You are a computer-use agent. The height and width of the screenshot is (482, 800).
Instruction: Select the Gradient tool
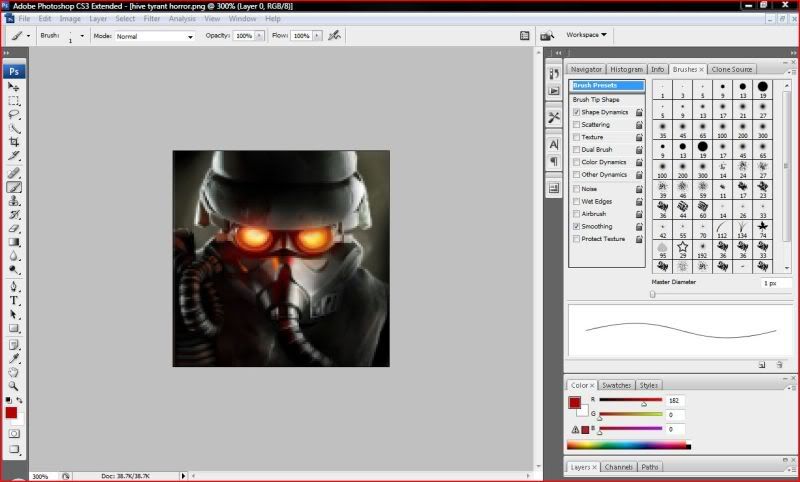click(14, 242)
